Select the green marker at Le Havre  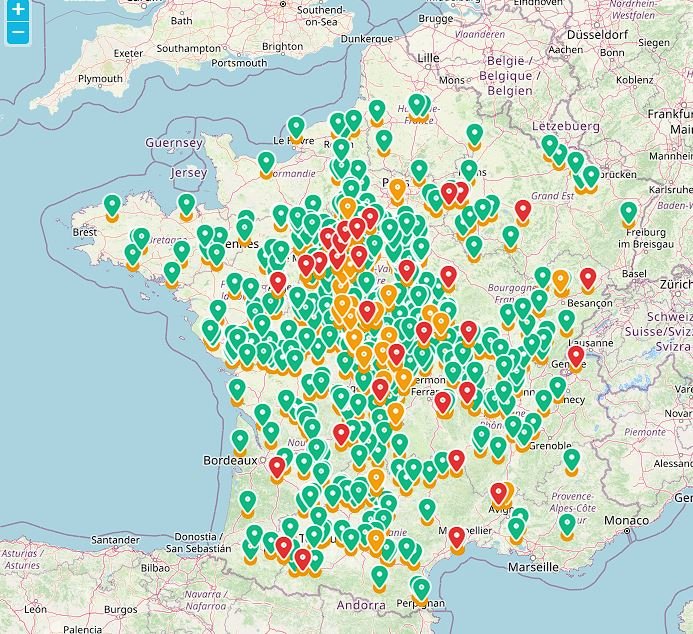coord(296,127)
